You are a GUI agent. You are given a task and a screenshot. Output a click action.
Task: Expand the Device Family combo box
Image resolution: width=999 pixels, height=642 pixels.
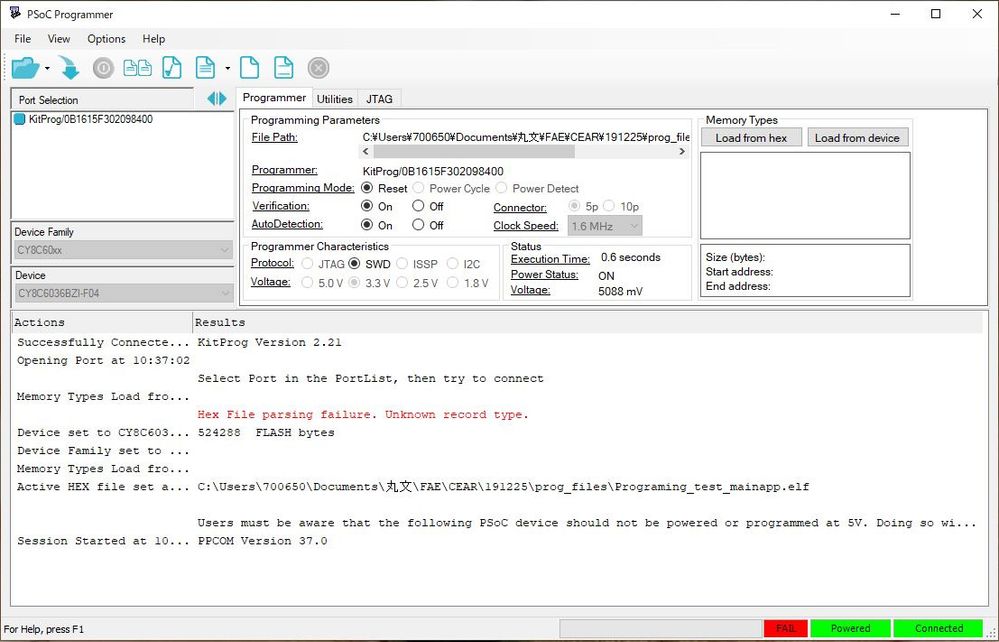pyautogui.click(x=123, y=250)
